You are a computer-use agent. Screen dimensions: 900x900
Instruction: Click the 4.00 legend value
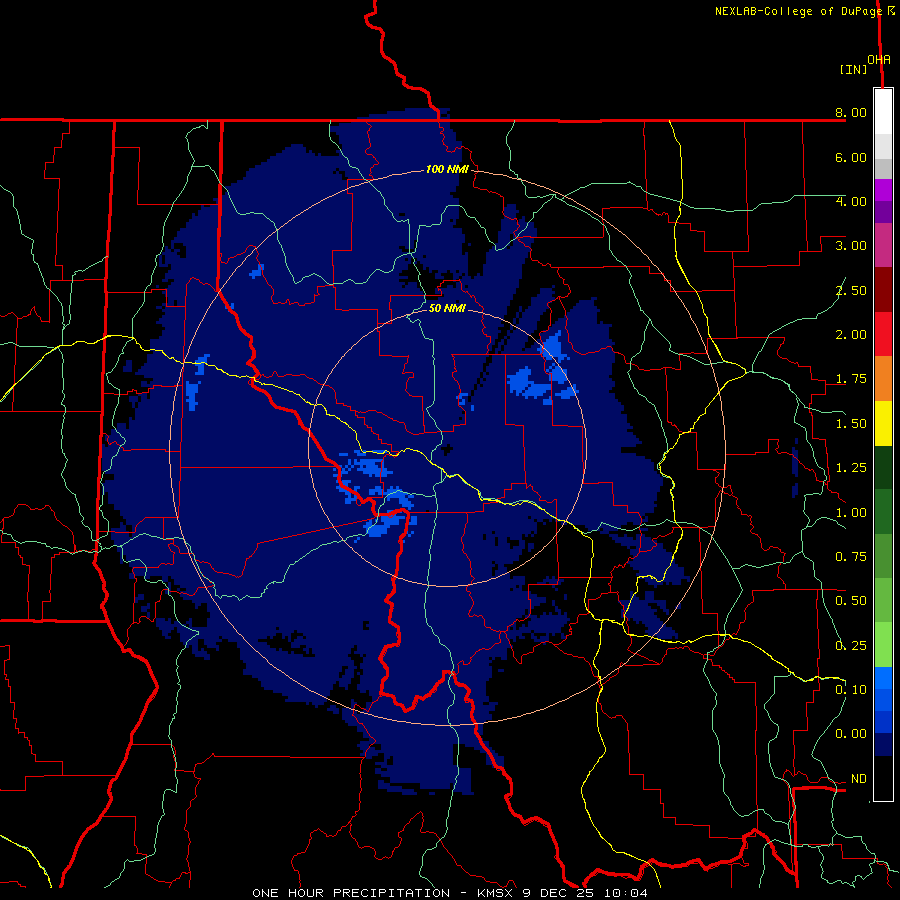[851, 201]
